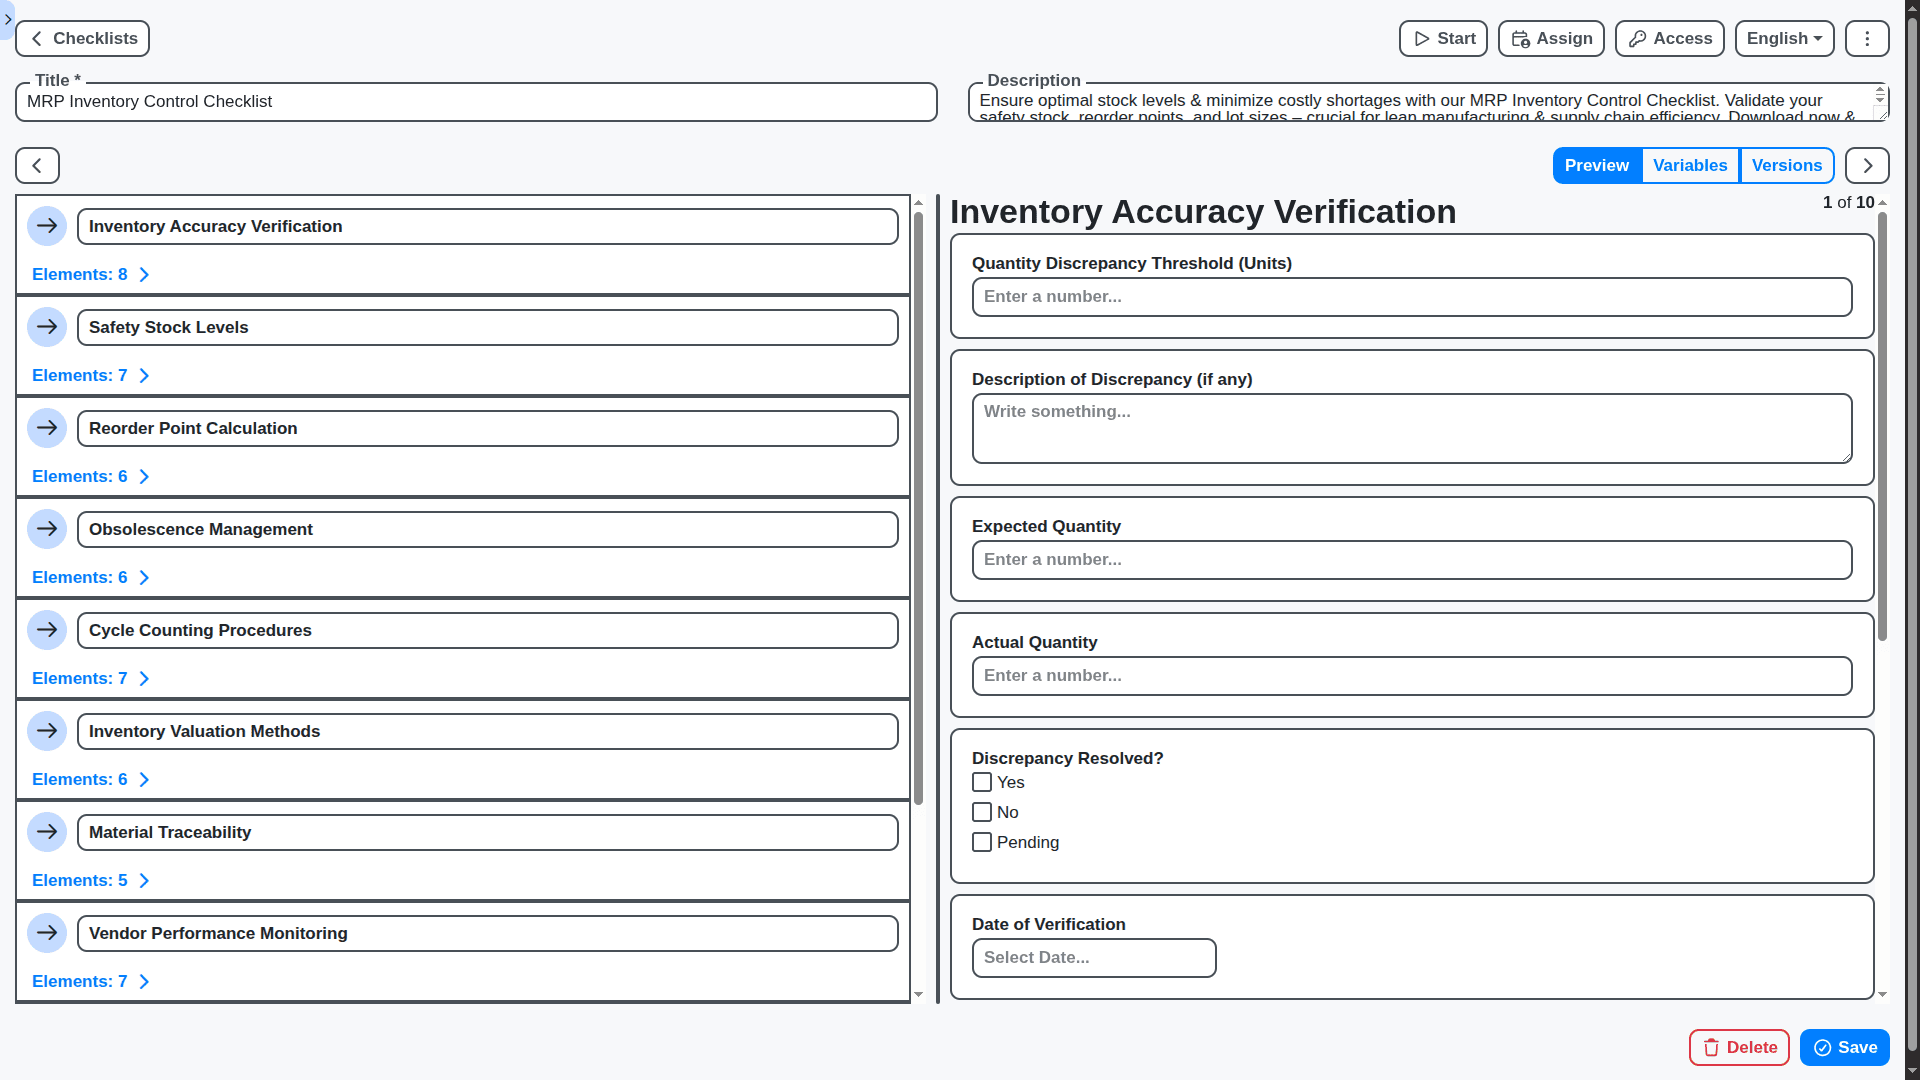Check the No checkbox under Discrepancy Resolved
The height and width of the screenshot is (1080, 1920).
coord(982,812)
